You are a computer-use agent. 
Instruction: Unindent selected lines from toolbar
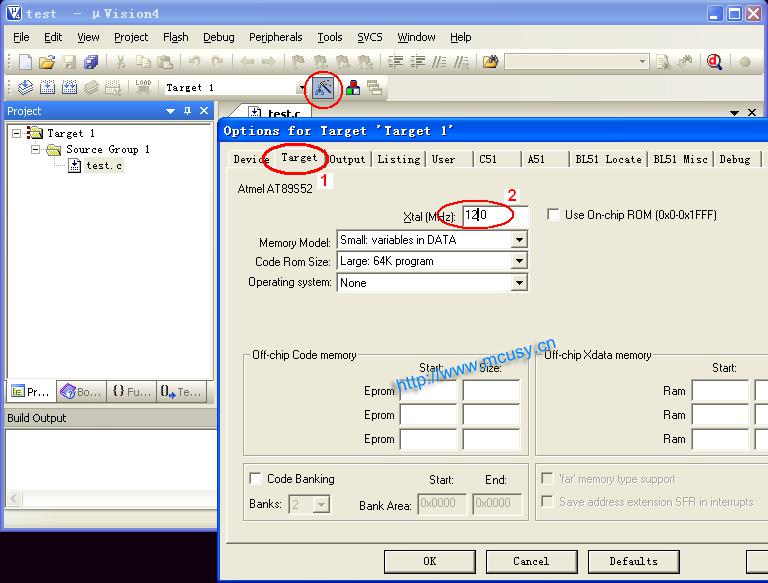[x=418, y=62]
